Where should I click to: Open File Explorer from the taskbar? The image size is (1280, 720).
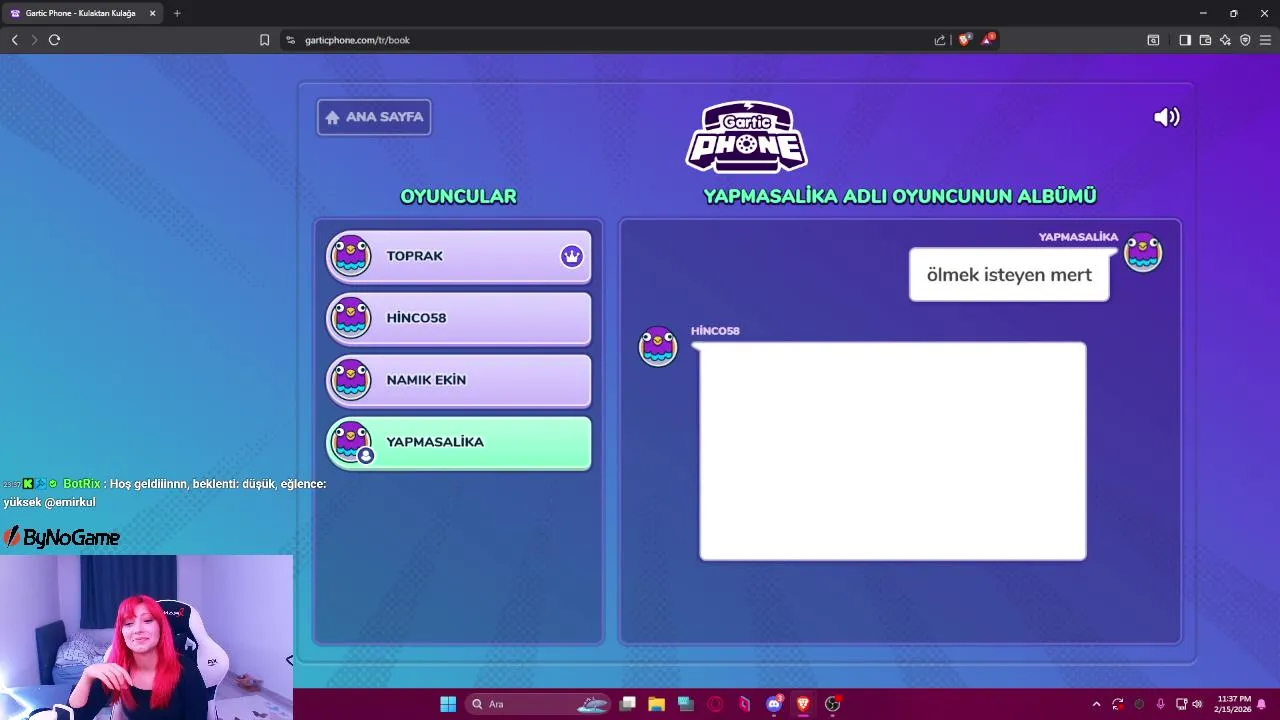pos(656,704)
